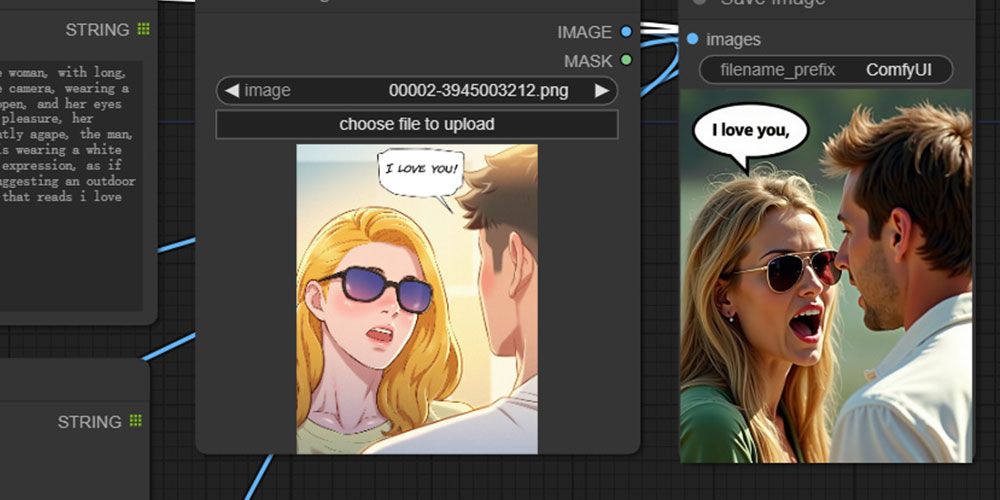Click the green MASK output connector dot
1000x500 pixels.
626,61
